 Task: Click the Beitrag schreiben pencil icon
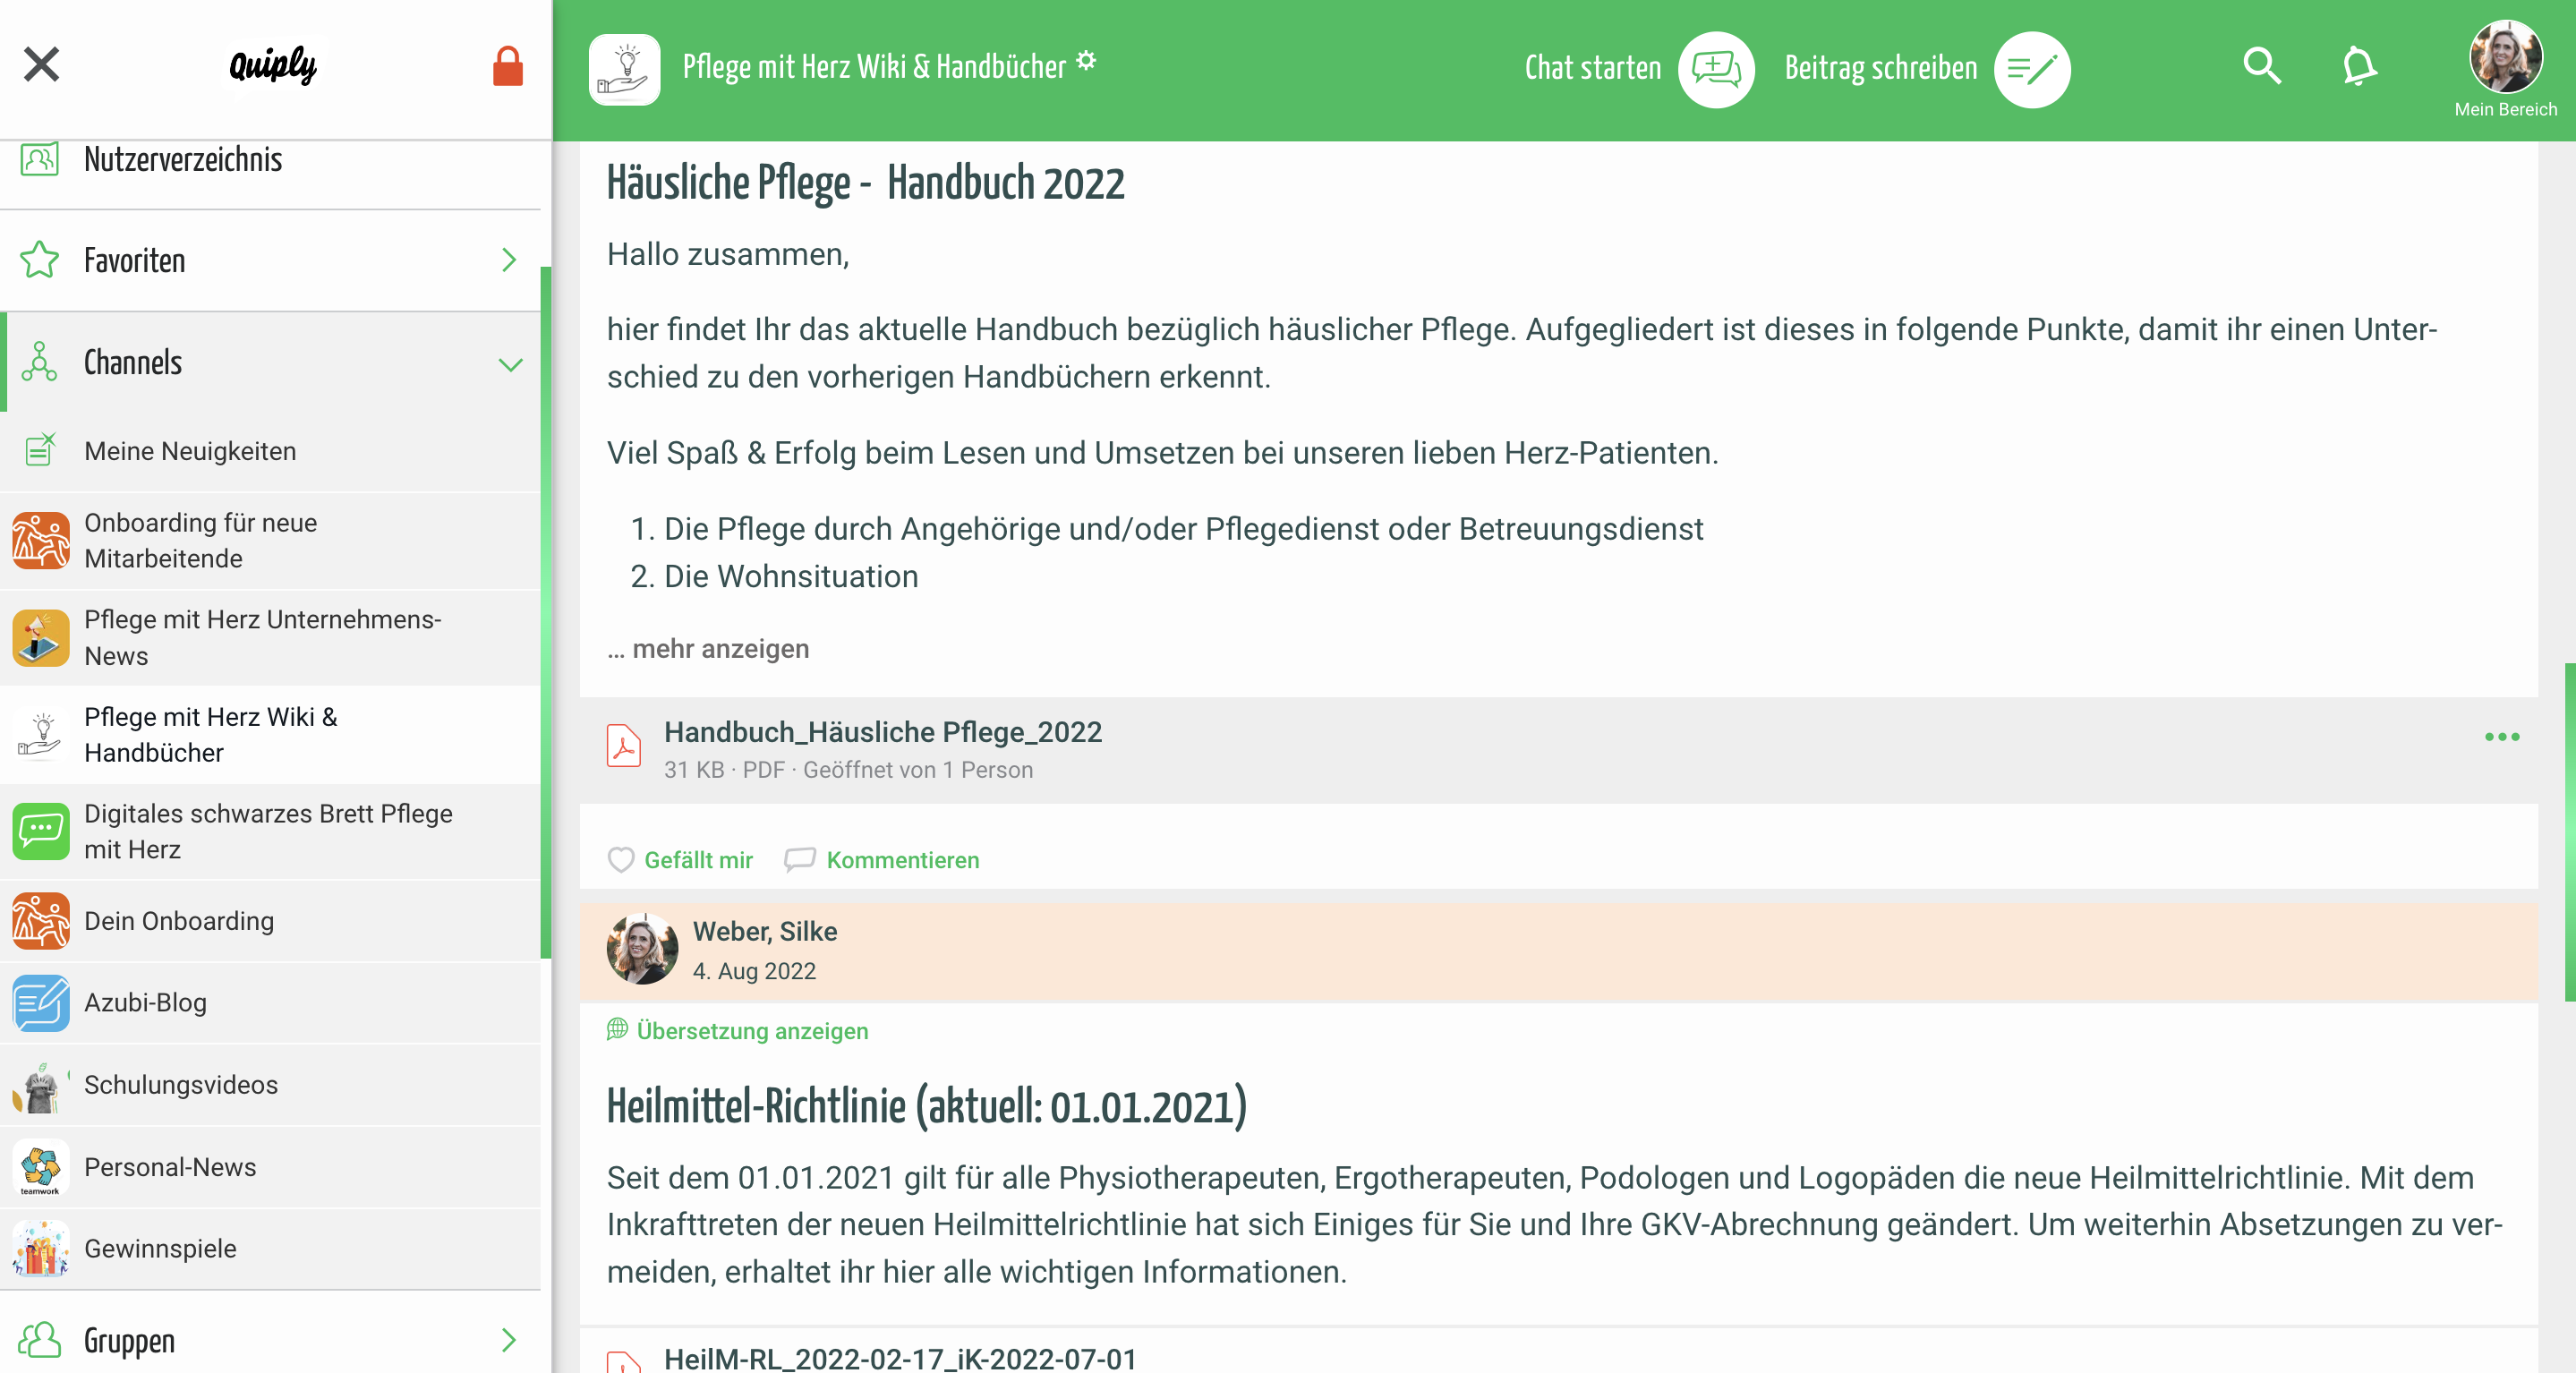pos(2032,69)
